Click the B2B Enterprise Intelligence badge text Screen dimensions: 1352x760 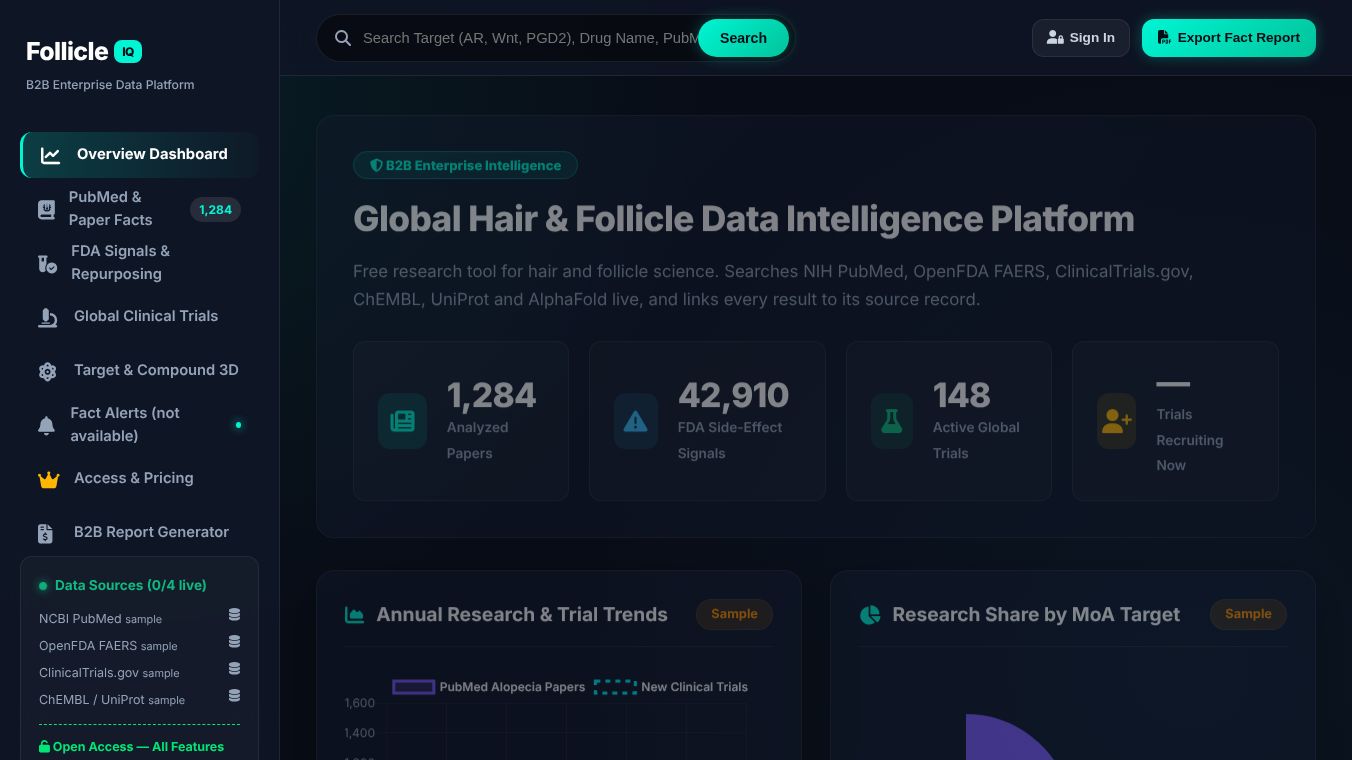tap(473, 166)
